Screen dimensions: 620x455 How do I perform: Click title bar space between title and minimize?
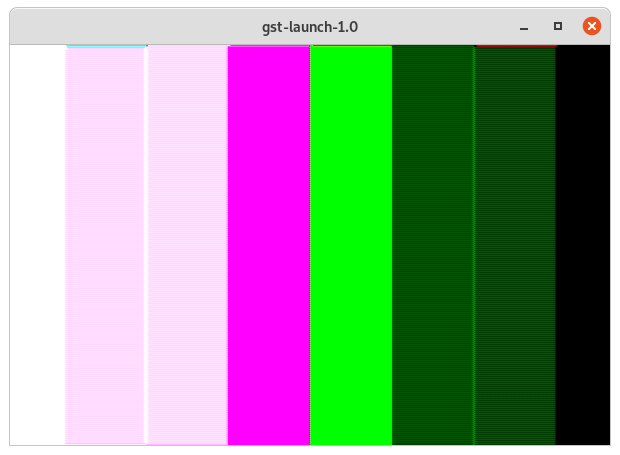coord(440,27)
